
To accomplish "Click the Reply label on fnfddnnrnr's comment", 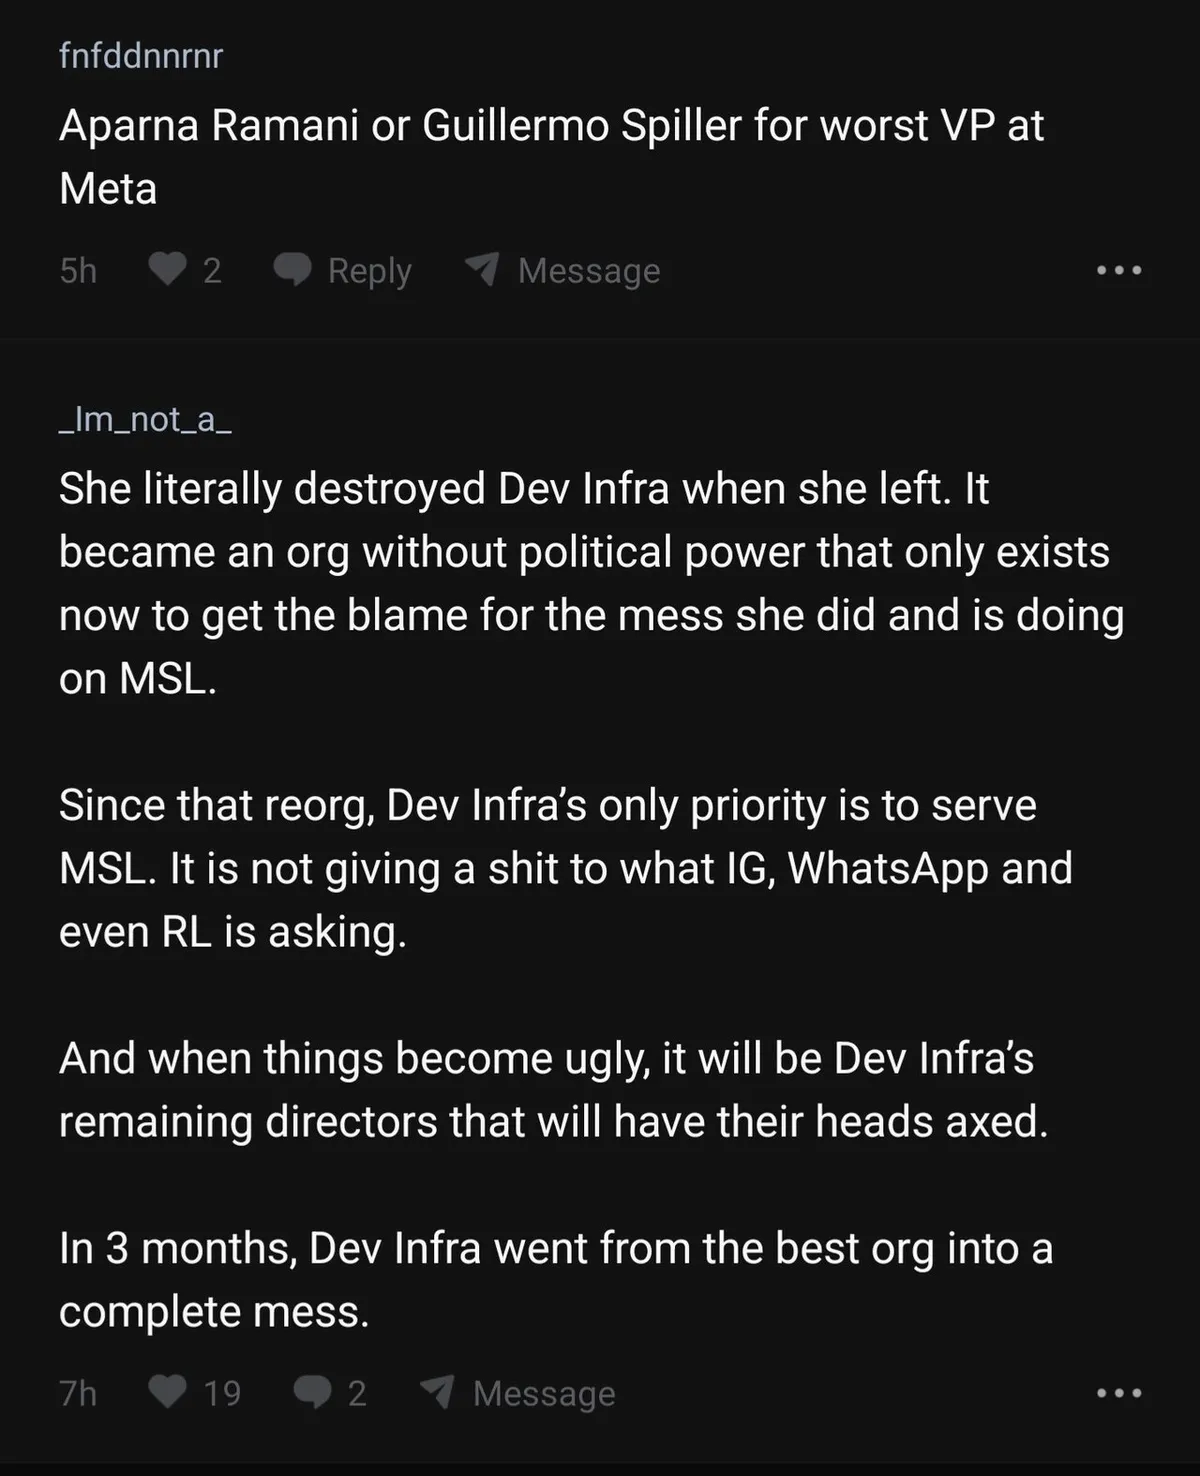I will [x=369, y=270].
